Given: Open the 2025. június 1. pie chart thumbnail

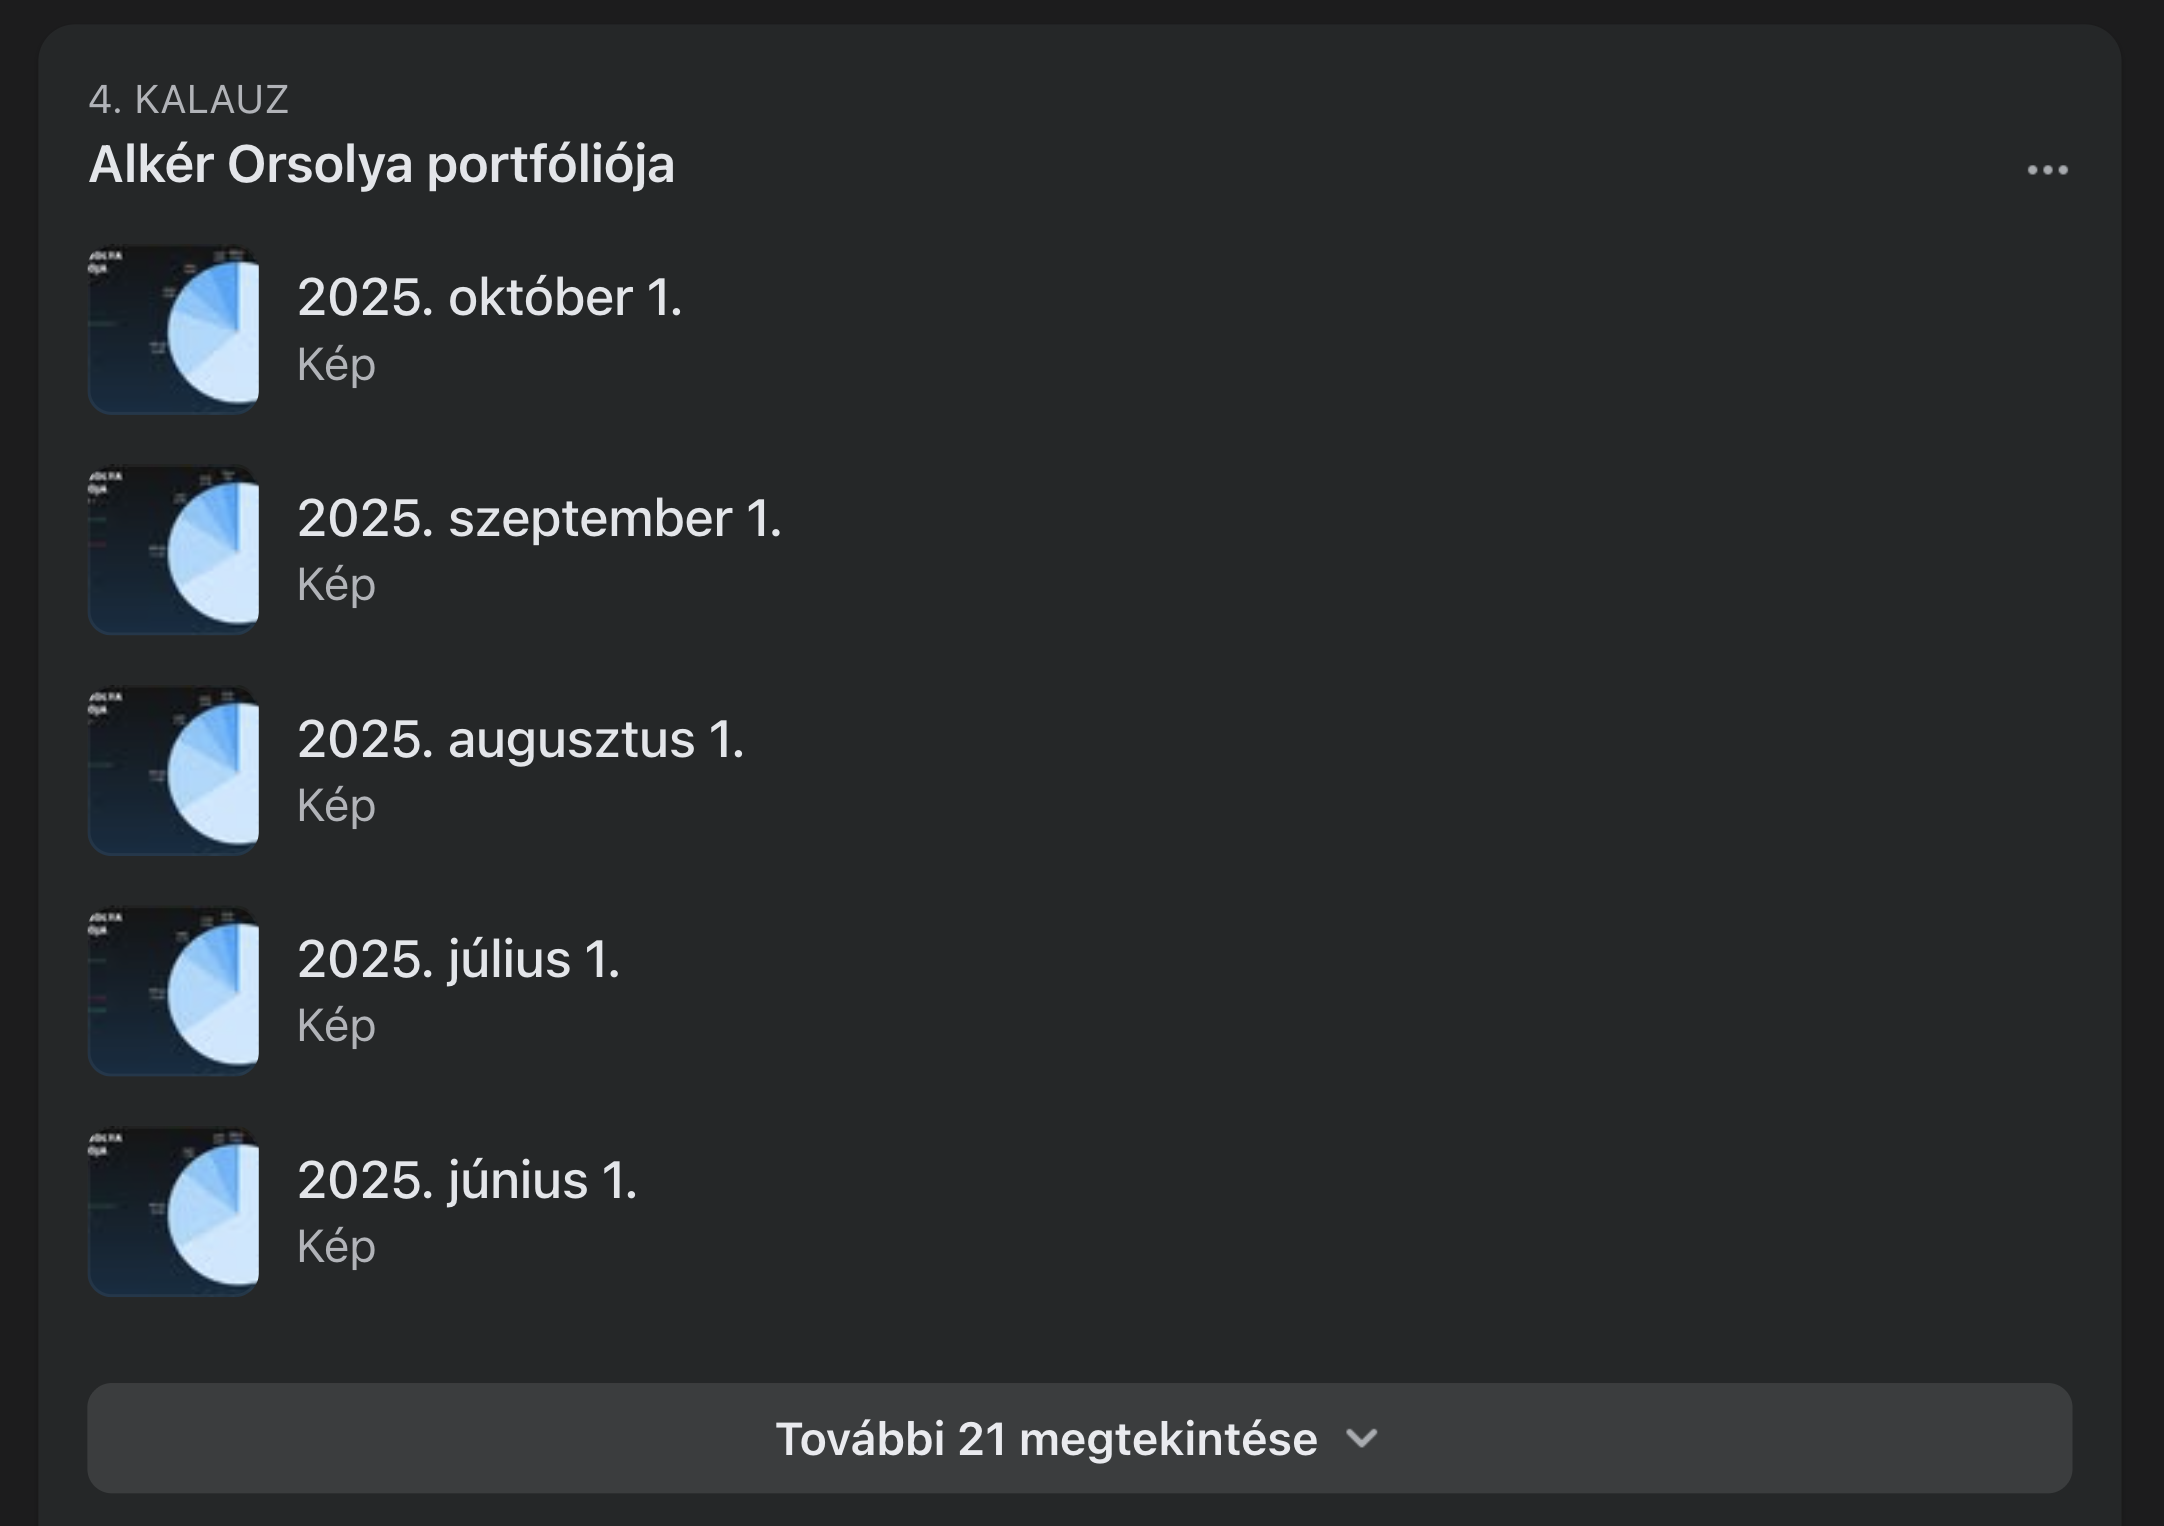Looking at the screenshot, I should tap(174, 1212).
